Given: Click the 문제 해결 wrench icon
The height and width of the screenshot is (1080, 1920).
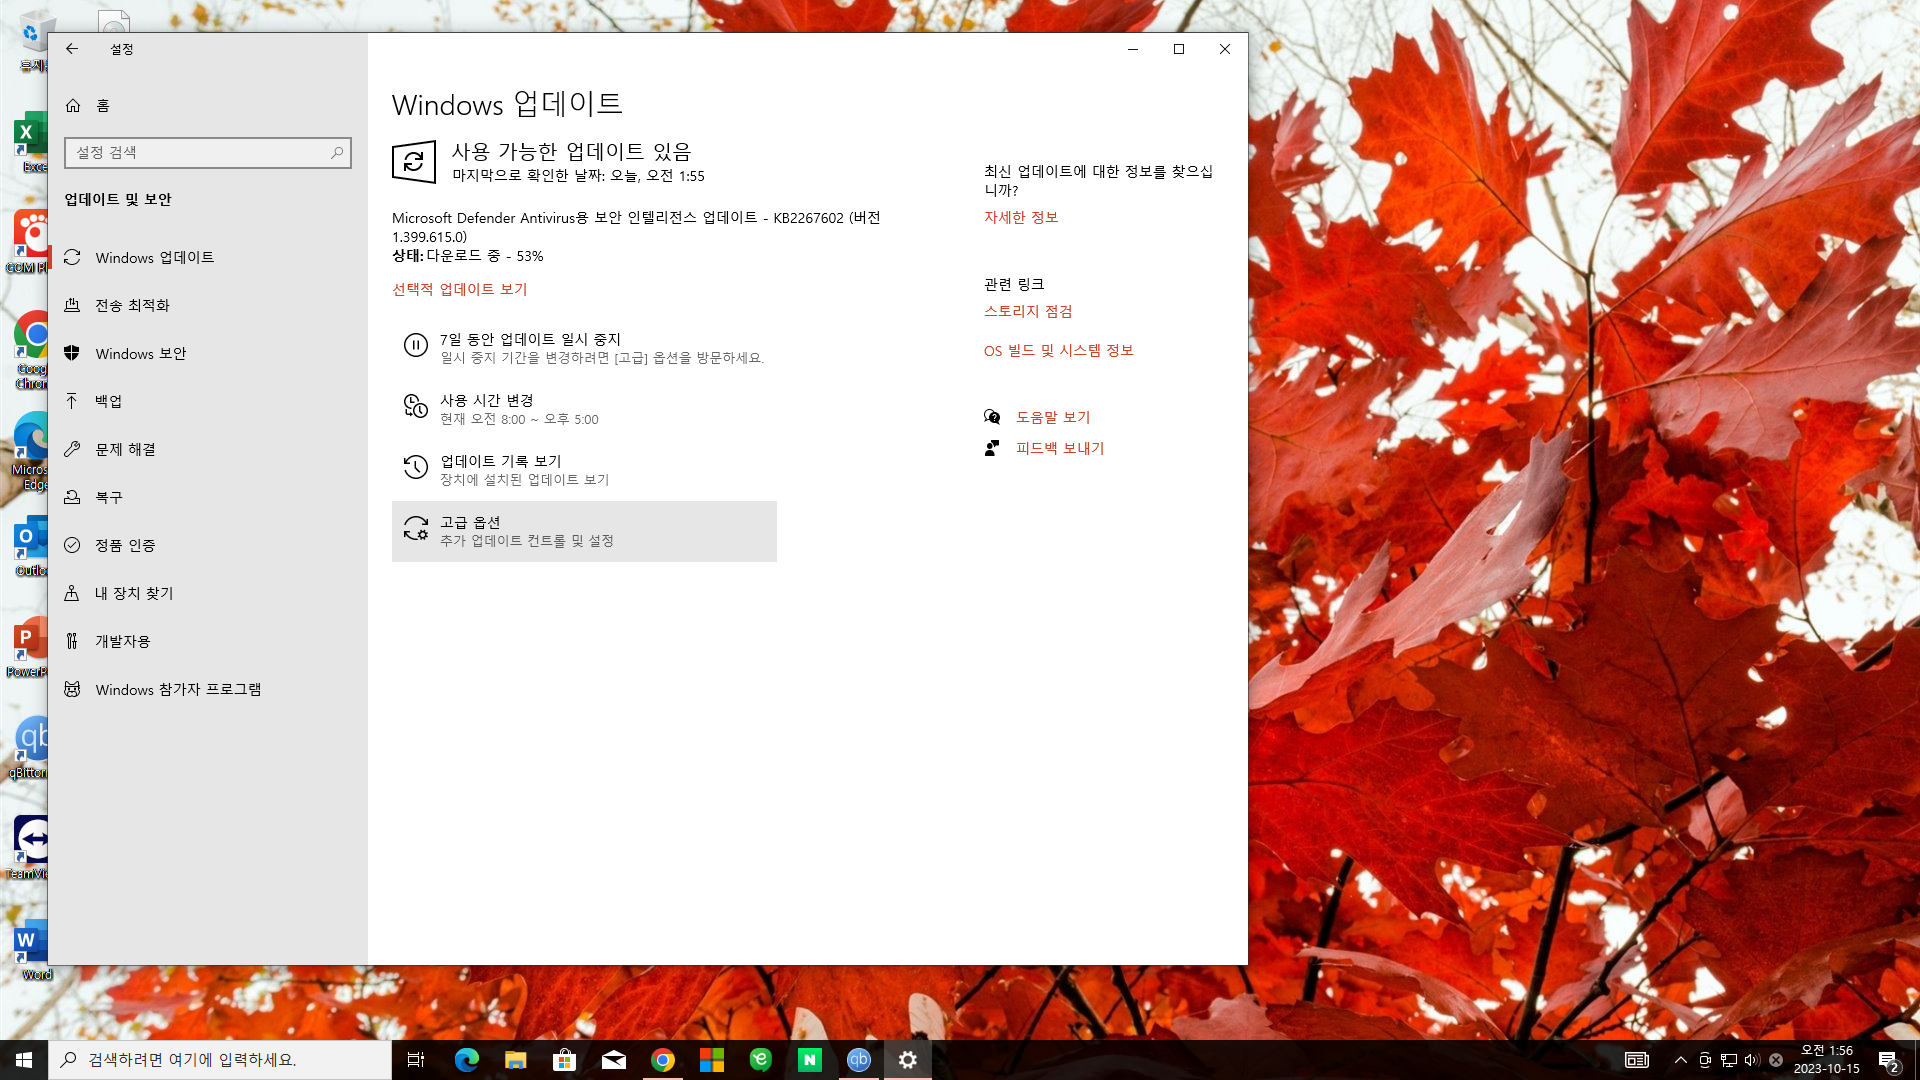Looking at the screenshot, I should (x=72, y=449).
